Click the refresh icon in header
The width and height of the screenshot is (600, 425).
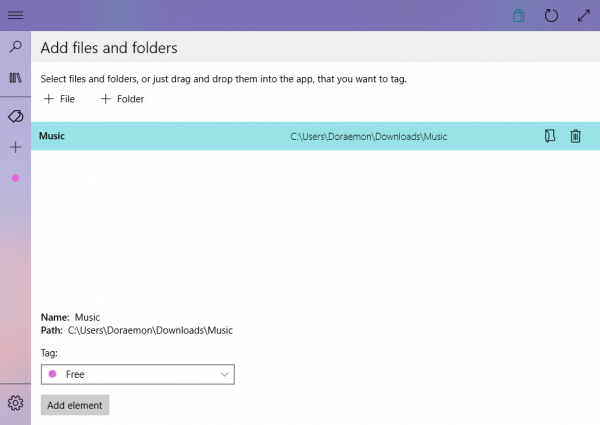point(551,16)
